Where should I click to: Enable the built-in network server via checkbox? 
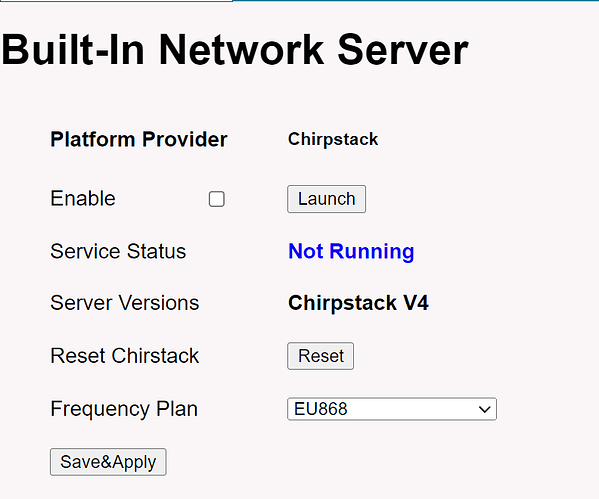coord(217,199)
